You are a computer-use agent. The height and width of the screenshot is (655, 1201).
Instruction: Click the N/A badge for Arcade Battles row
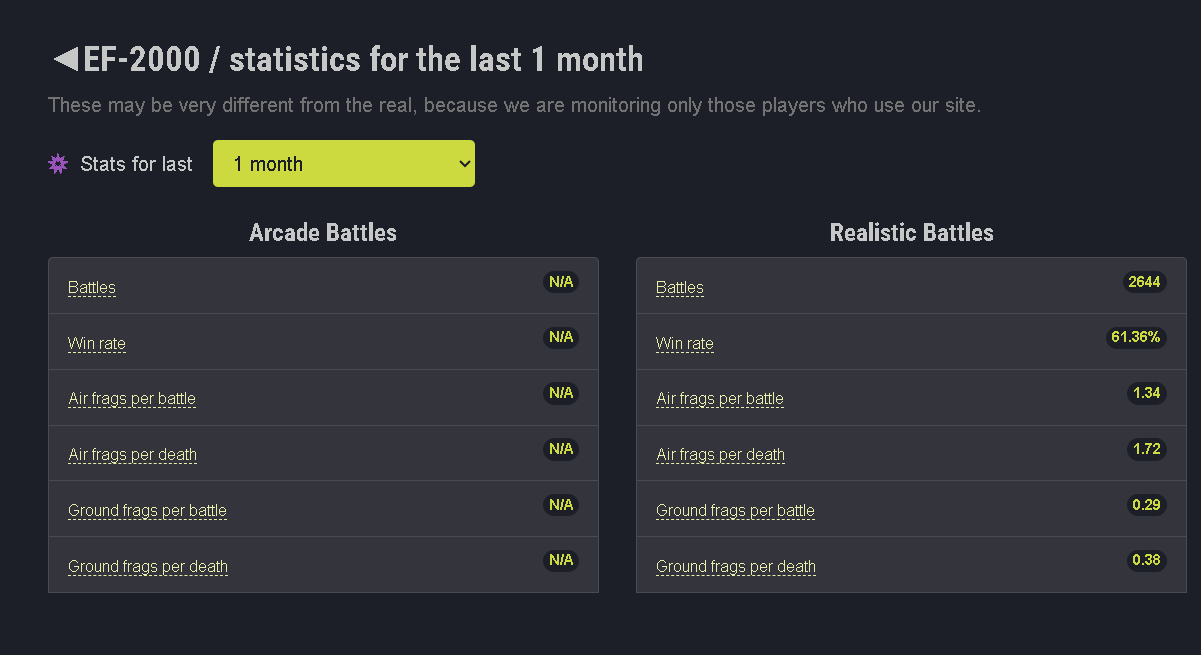pos(561,282)
